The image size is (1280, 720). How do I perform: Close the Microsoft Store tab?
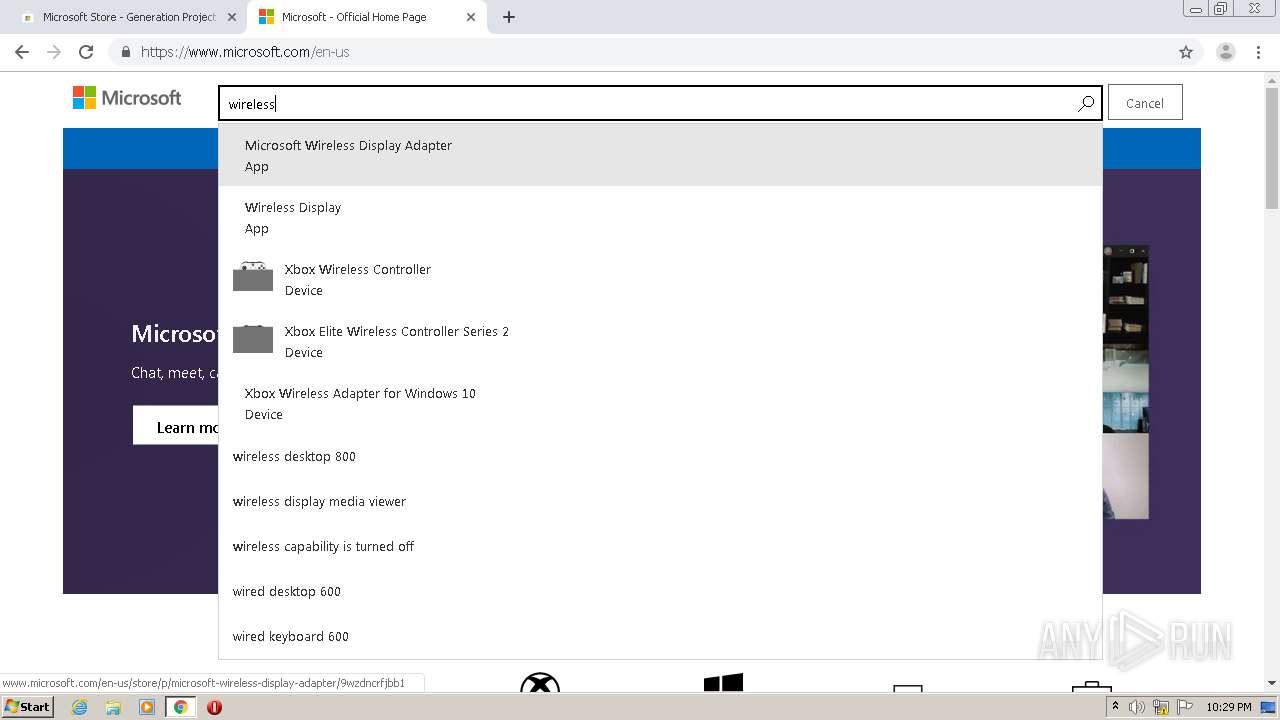tap(232, 17)
